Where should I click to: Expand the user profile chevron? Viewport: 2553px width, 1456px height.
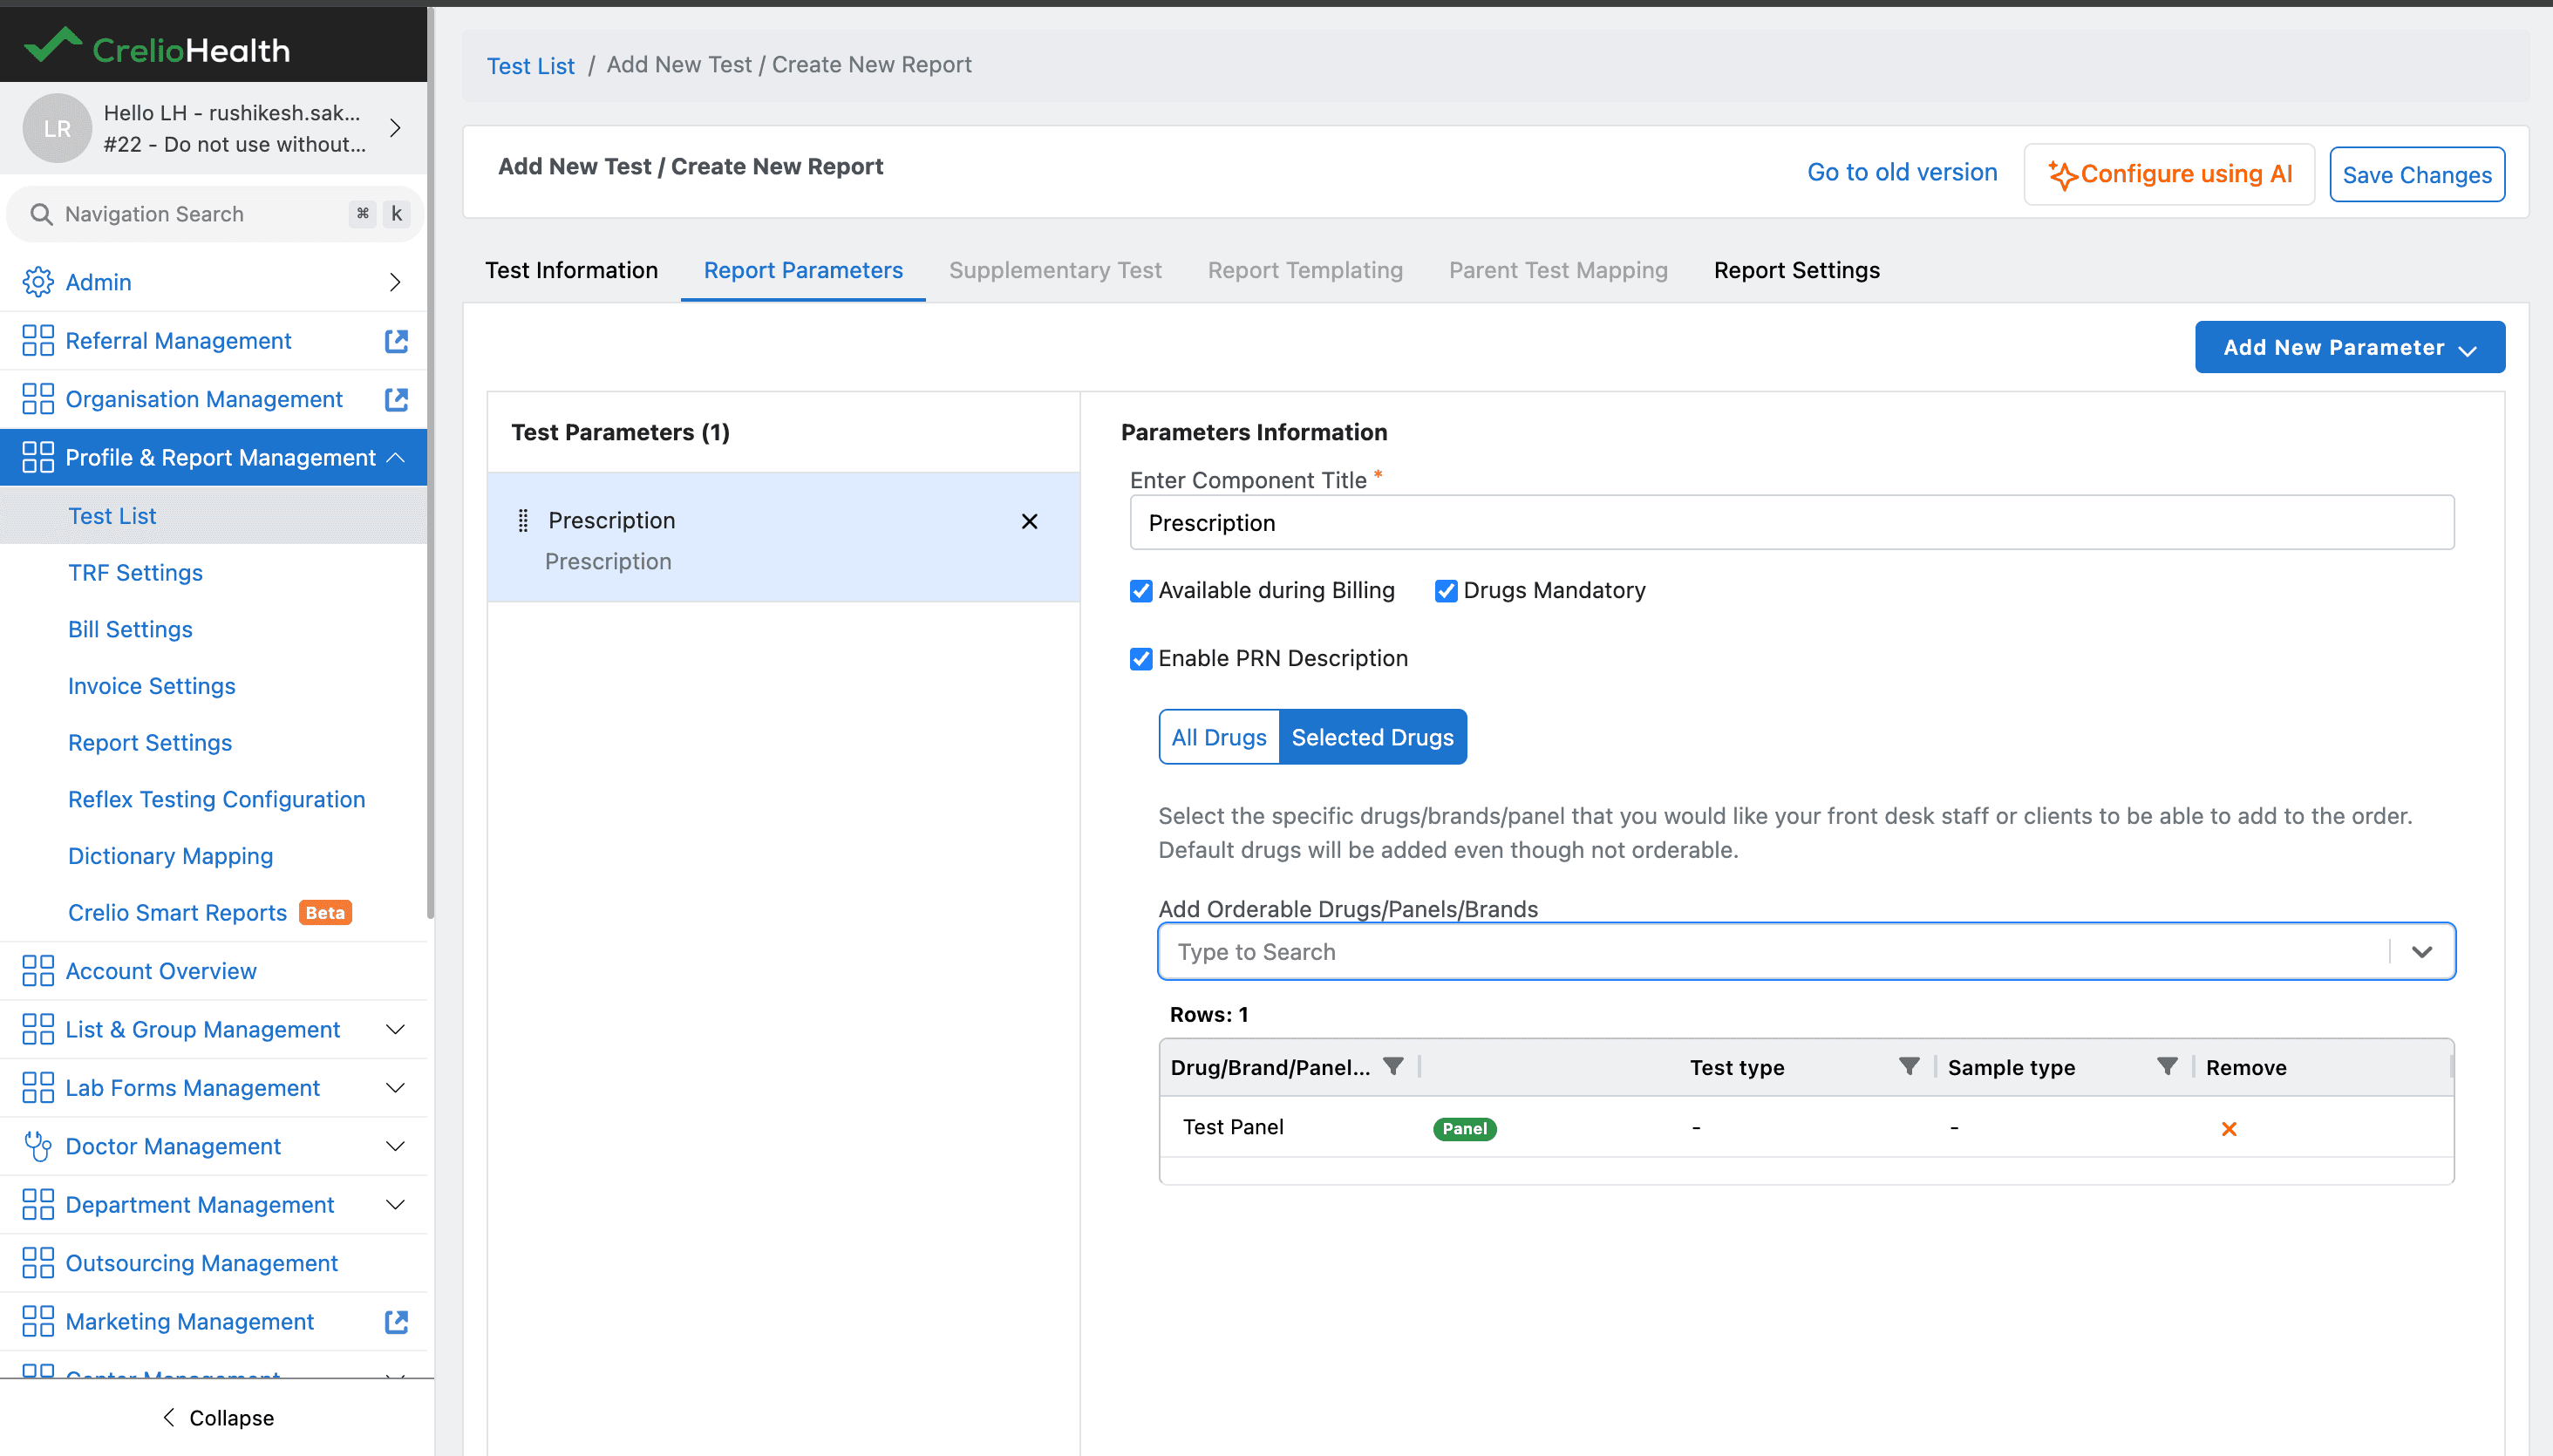[395, 128]
